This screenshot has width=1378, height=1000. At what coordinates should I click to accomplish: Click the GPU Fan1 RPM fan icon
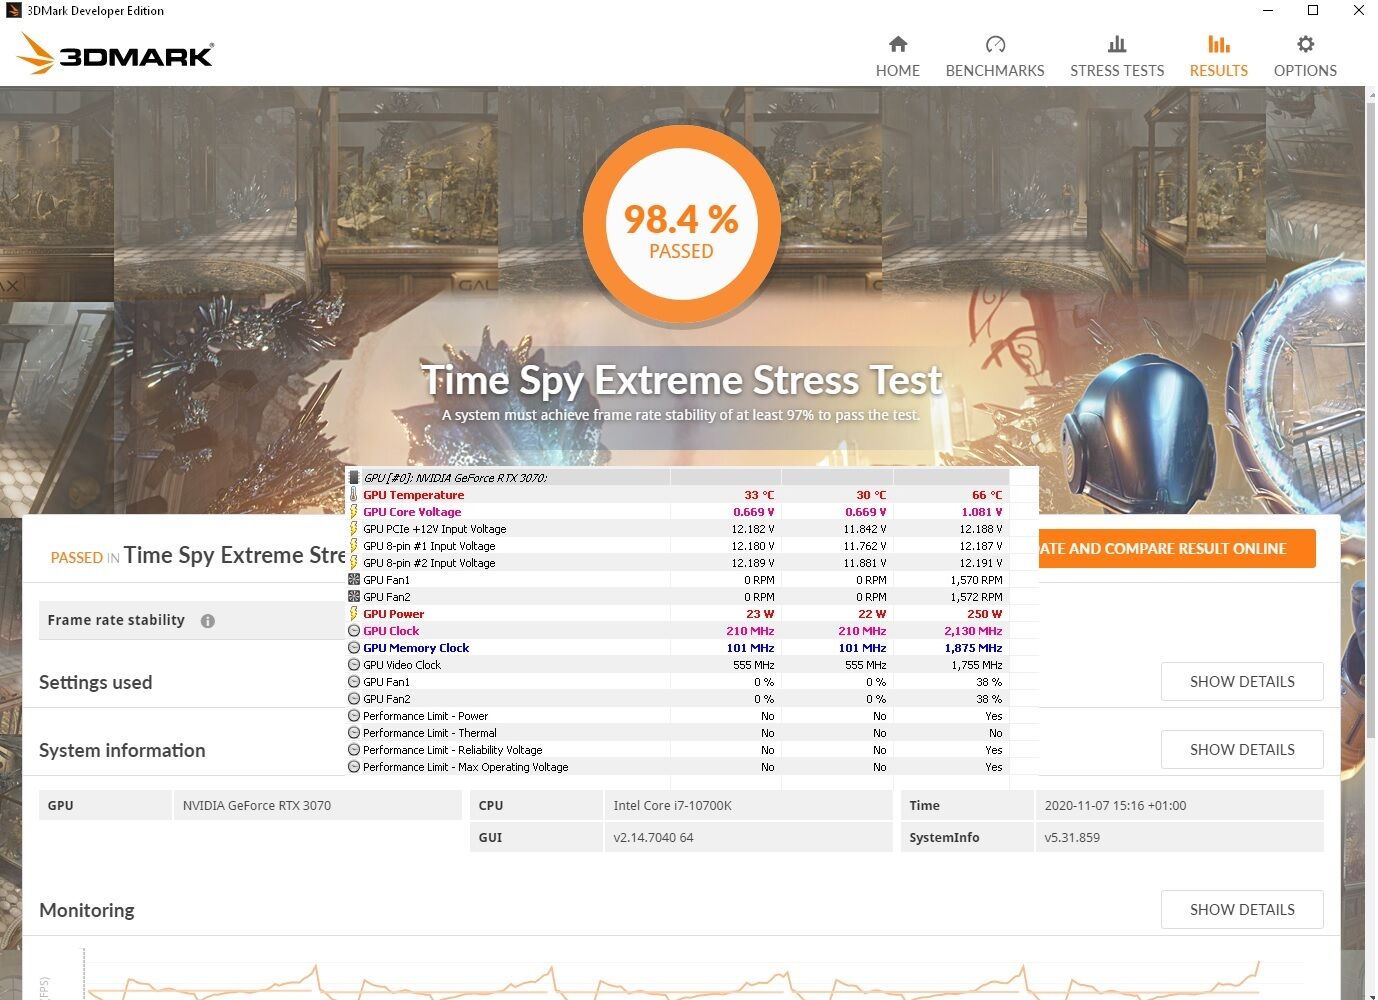tap(354, 580)
